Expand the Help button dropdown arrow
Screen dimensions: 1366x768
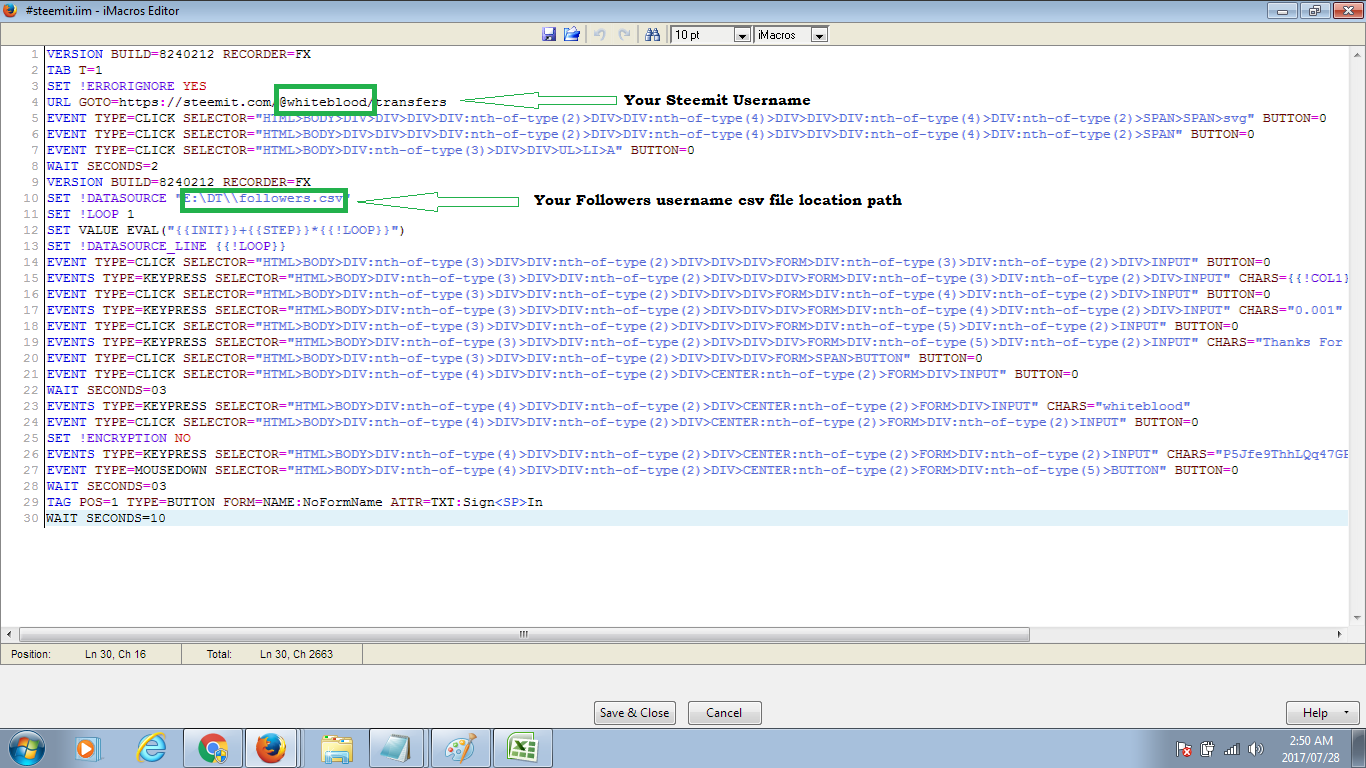pos(1346,713)
